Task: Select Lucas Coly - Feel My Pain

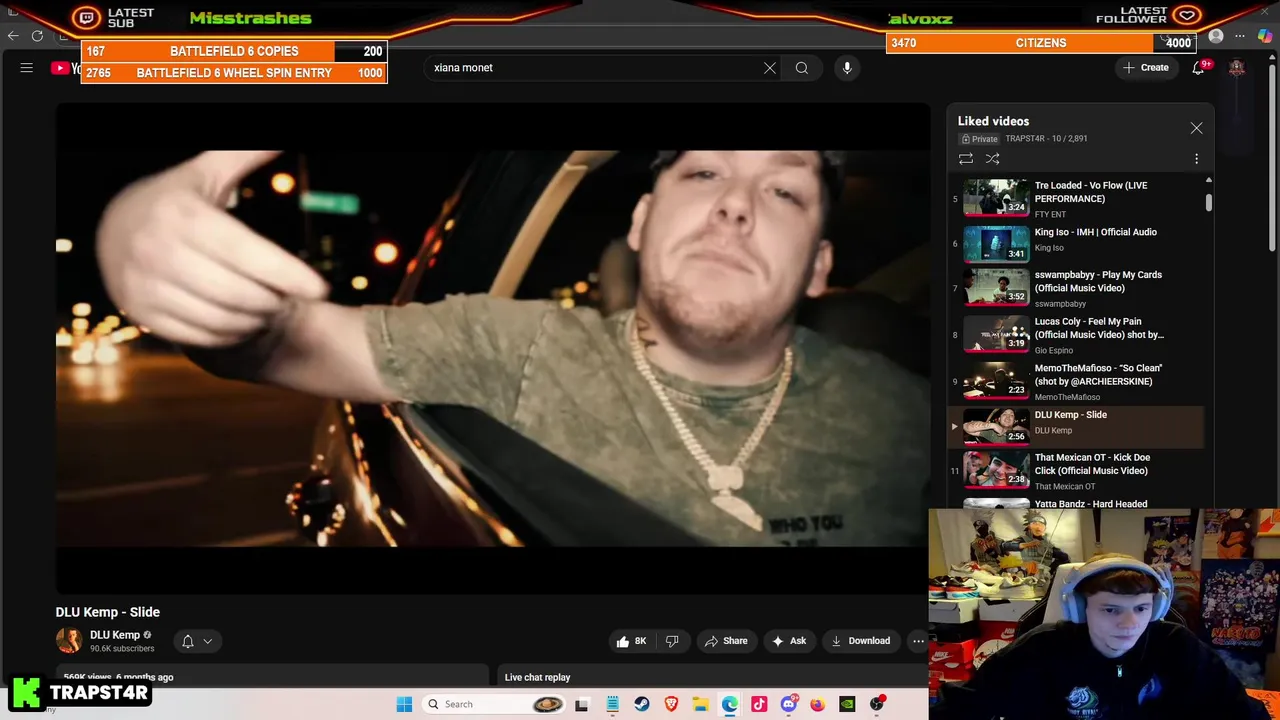Action: (1099, 328)
